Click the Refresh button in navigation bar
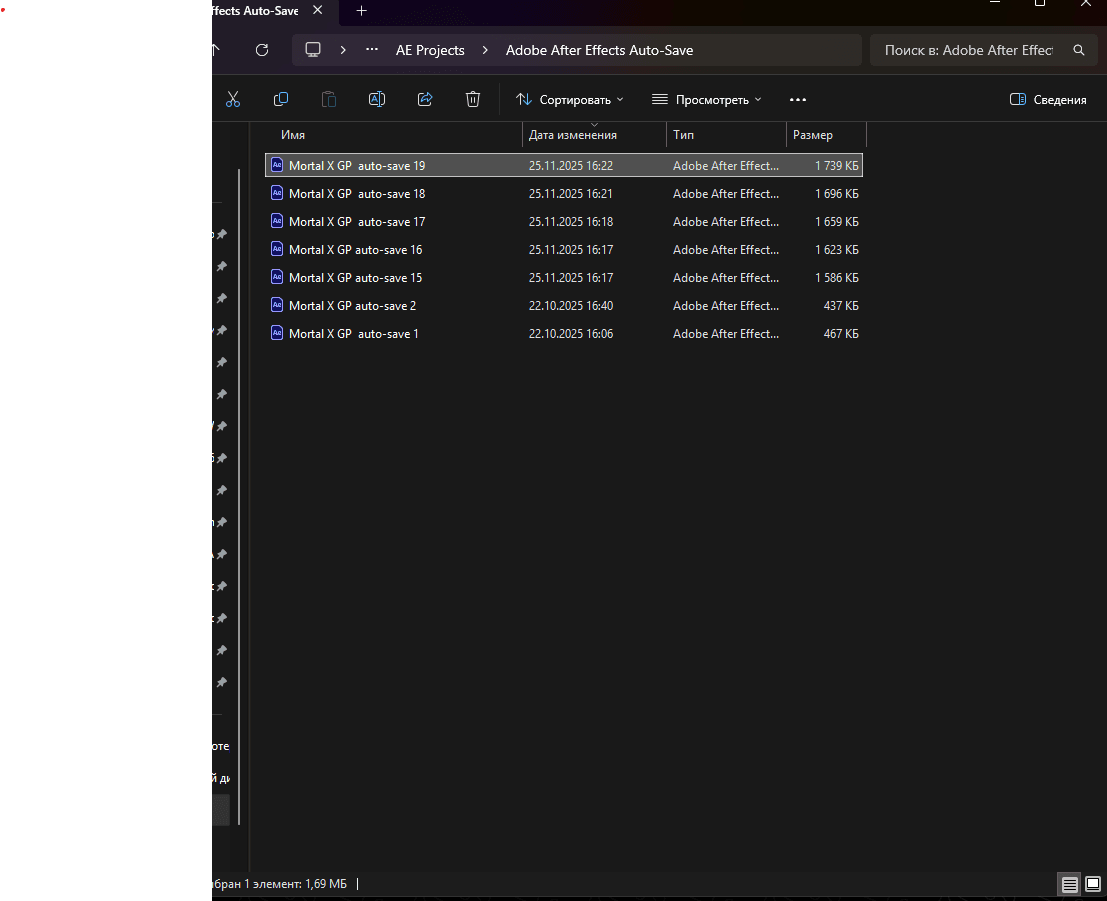Screen dimensions: 1107x901 (x=262, y=50)
